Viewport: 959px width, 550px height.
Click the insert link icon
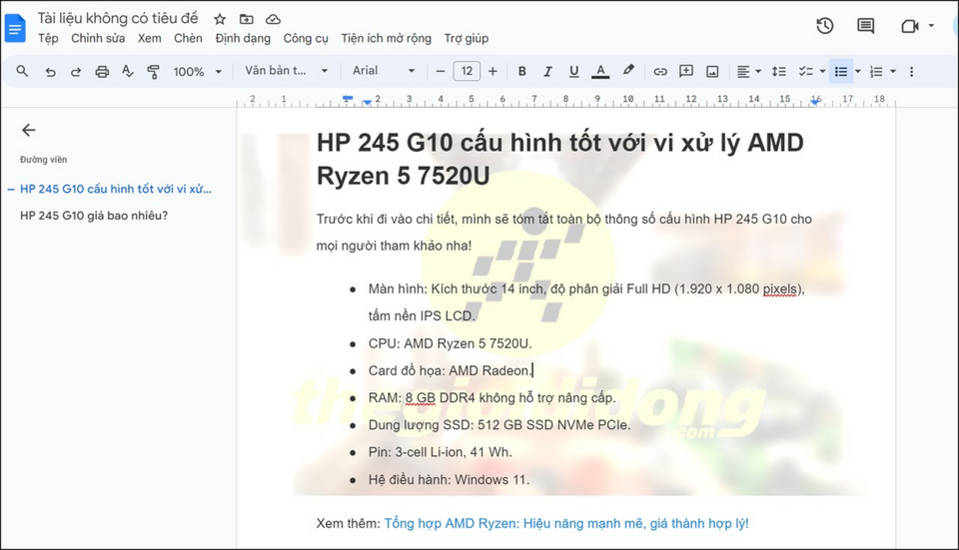(660, 72)
